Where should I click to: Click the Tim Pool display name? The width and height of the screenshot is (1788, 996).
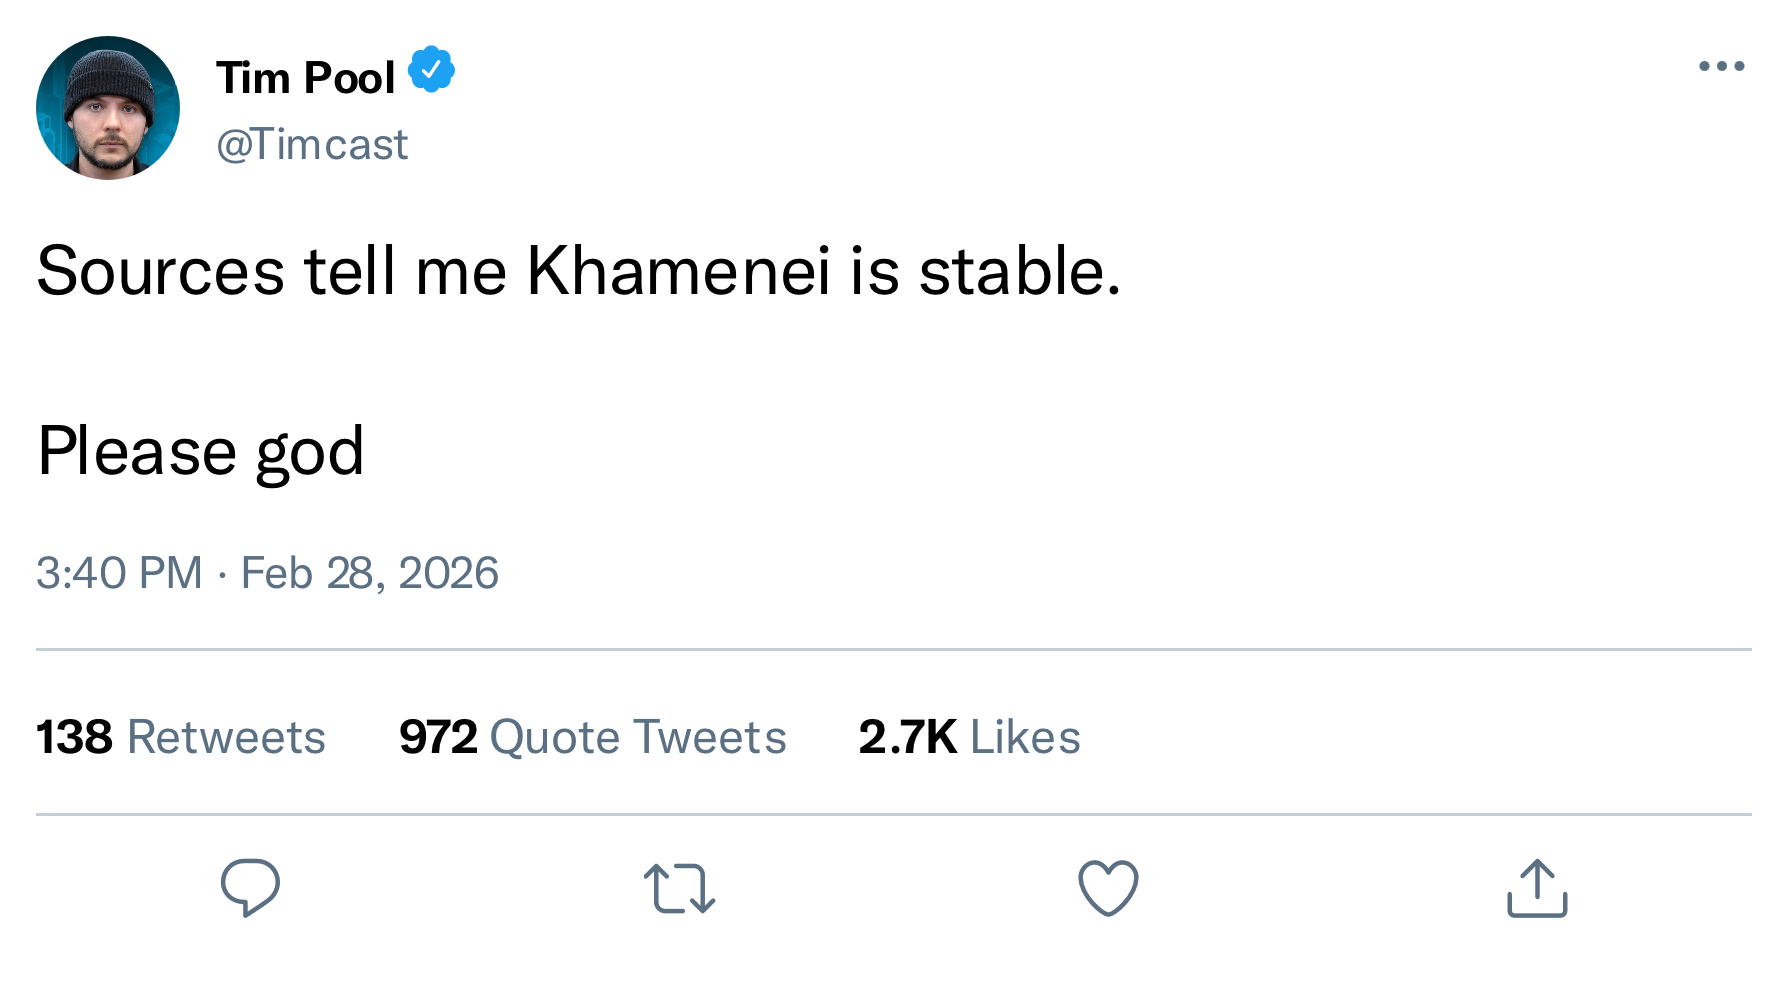coord(306,78)
